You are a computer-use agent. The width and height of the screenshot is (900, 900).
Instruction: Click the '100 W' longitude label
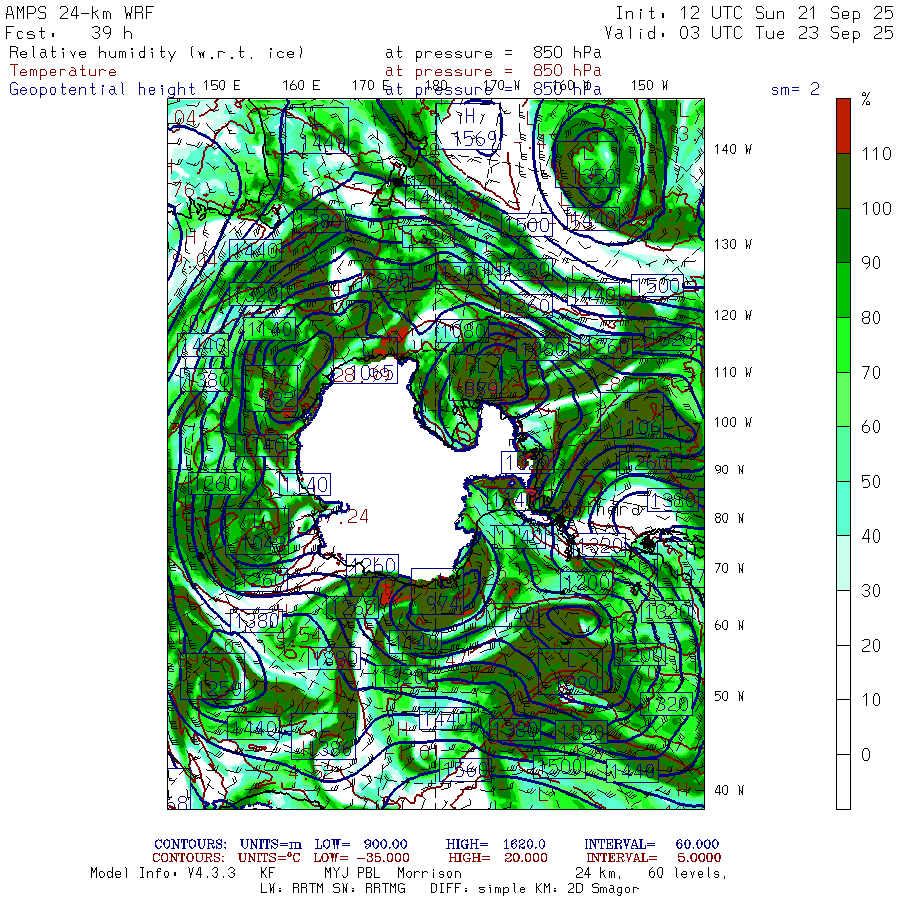pos(733,422)
